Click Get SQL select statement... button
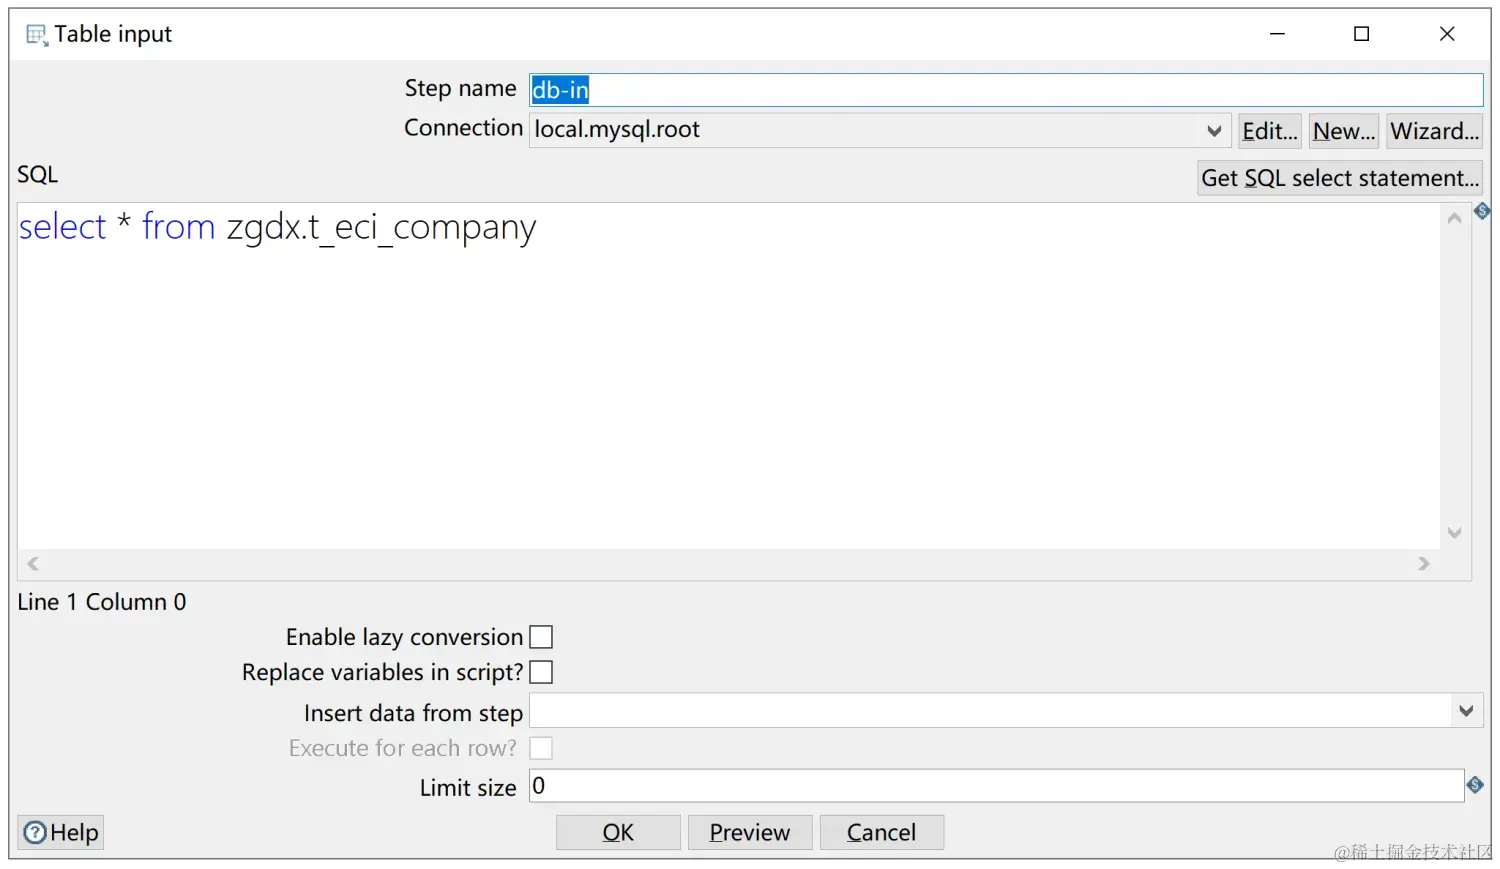 (1340, 178)
